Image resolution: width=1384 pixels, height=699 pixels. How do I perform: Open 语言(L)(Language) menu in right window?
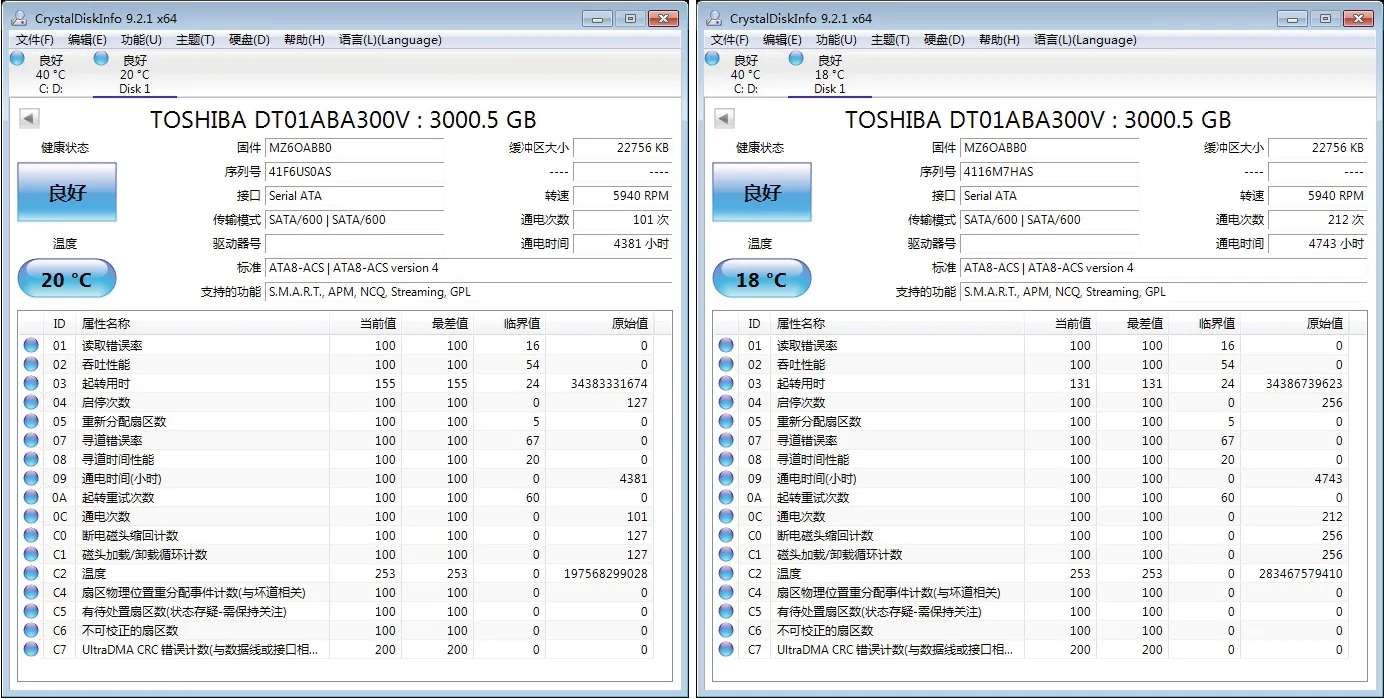point(1084,40)
